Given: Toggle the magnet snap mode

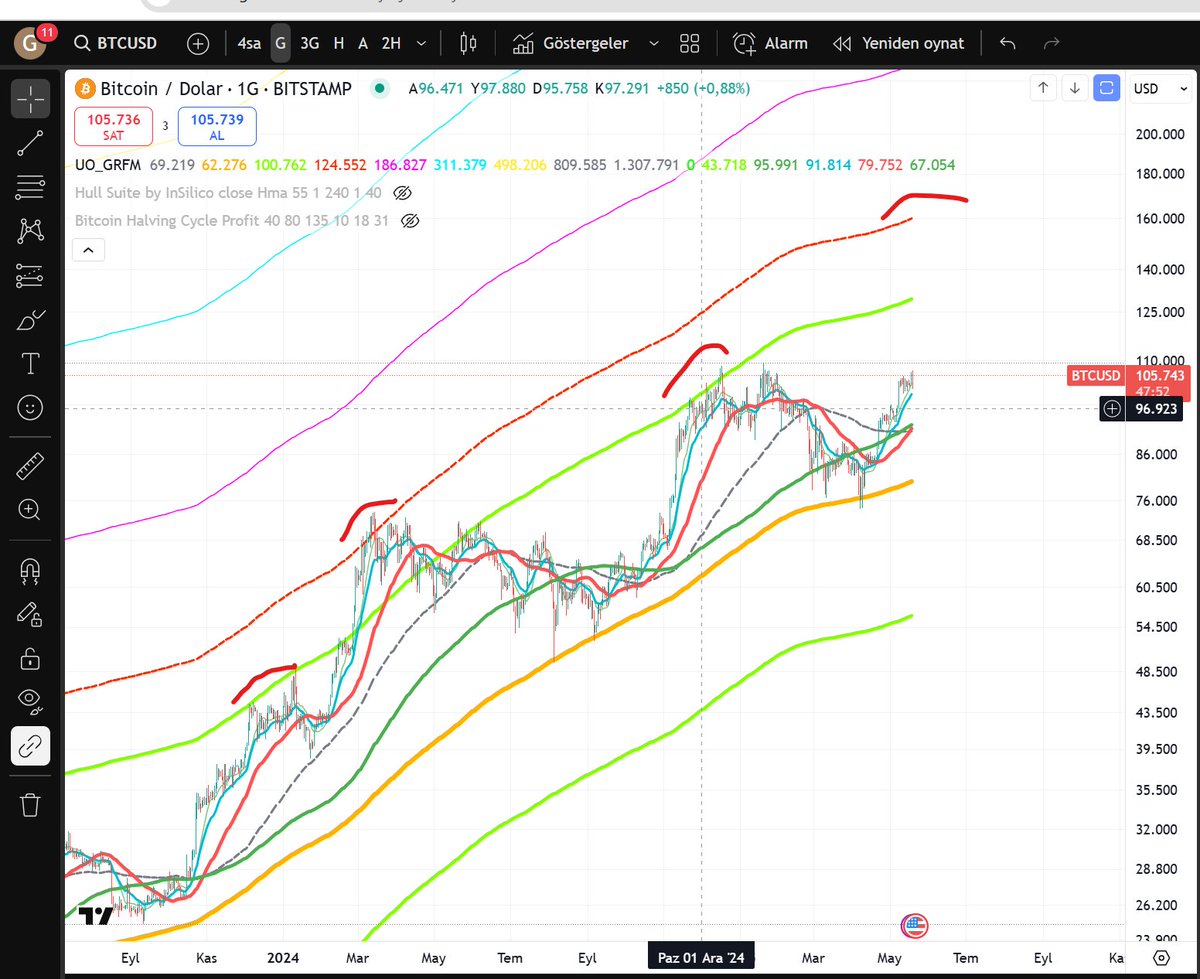Looking at the screenshot, I should 31,570.
